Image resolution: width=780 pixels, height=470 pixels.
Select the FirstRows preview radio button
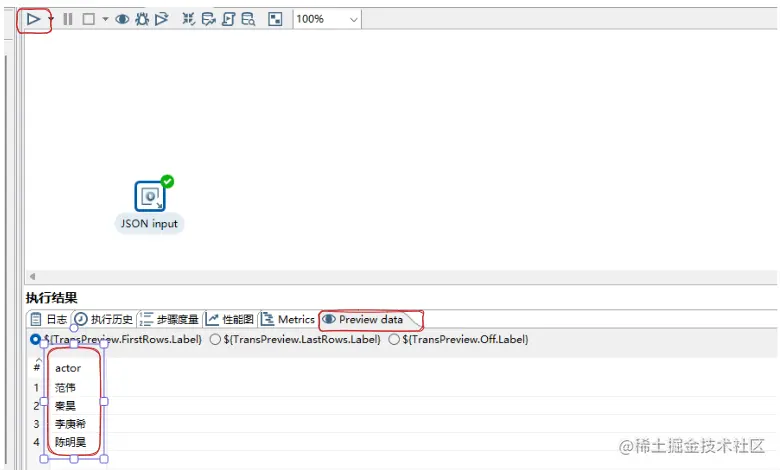[35, 339]
